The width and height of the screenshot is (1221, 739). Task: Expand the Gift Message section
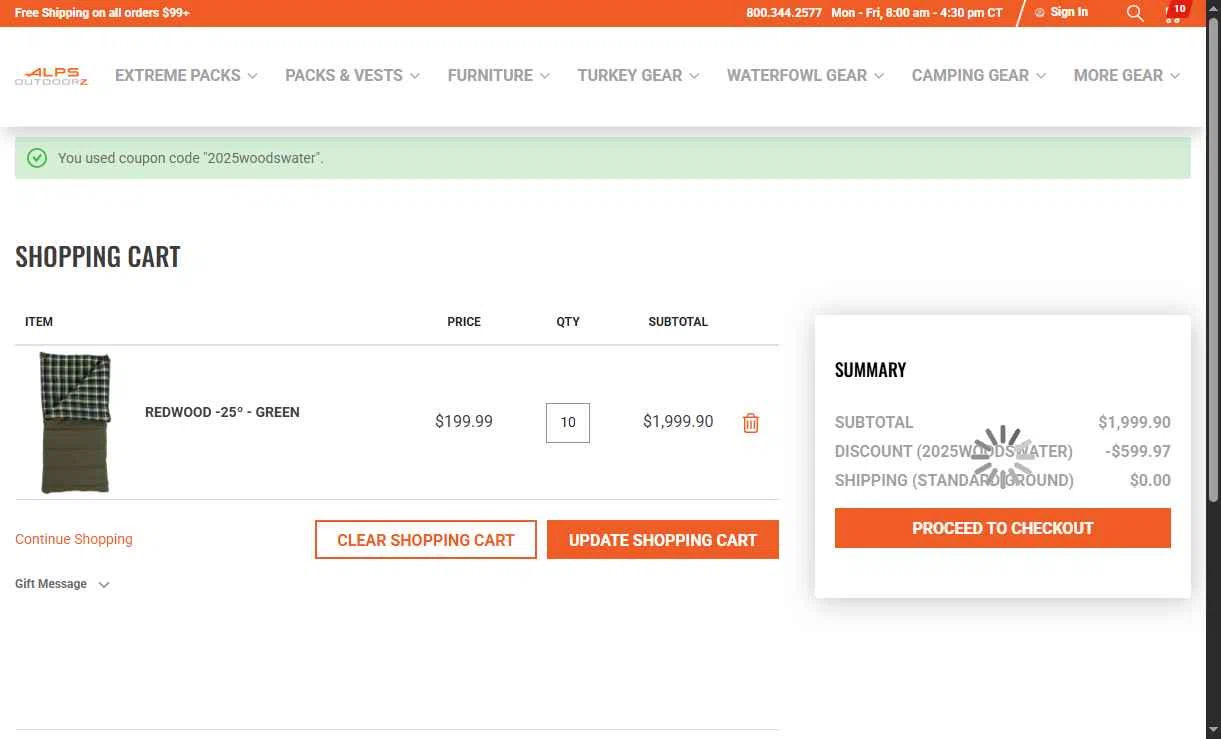(62, 584)
